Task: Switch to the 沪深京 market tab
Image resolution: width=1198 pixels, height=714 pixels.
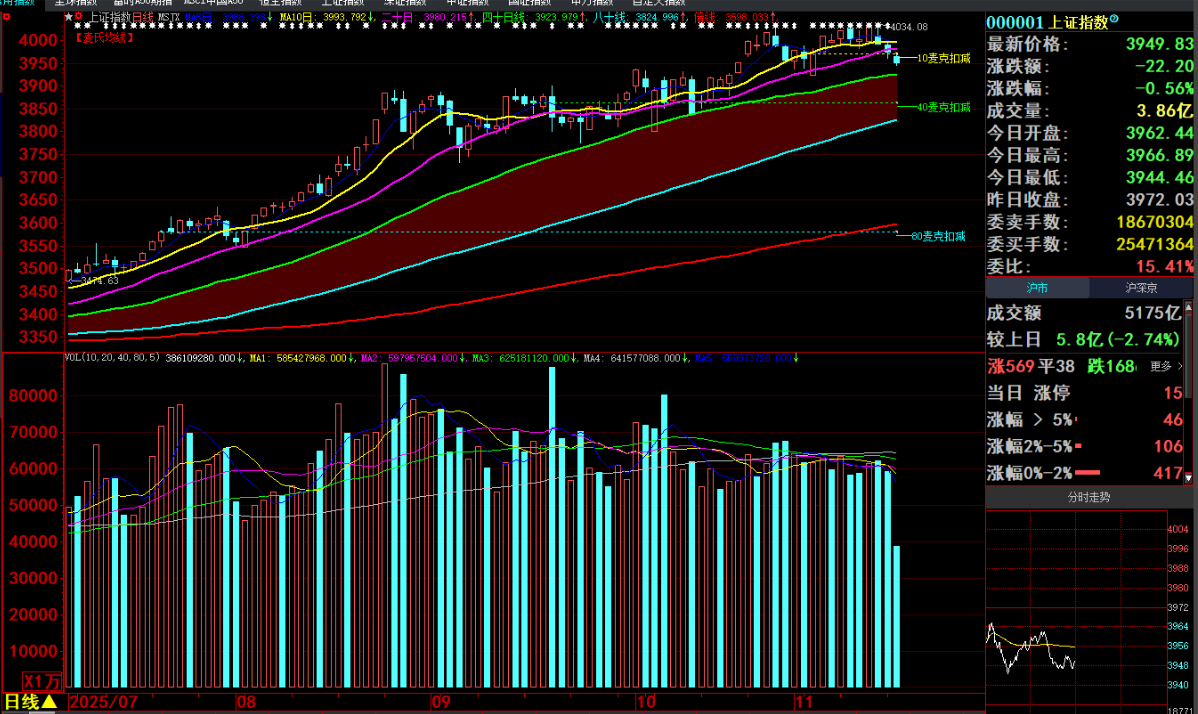Action: [1143, 288]
